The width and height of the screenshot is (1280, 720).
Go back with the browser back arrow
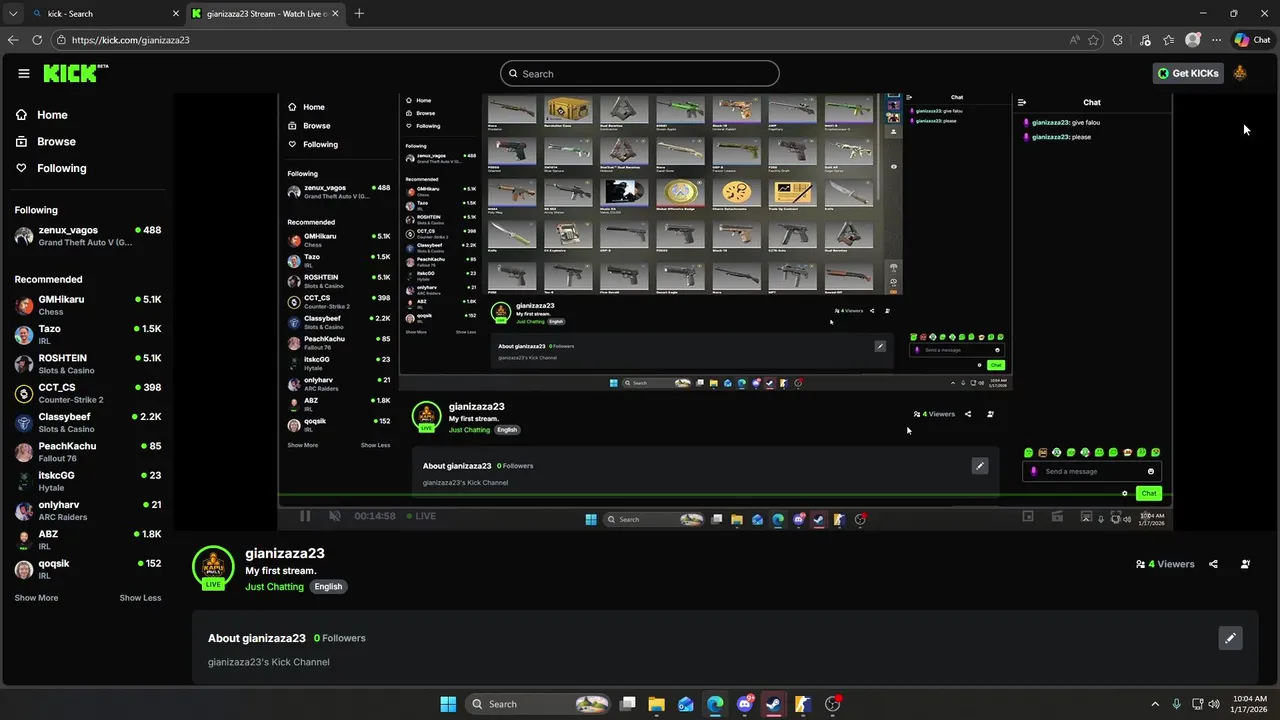(13, 40)
